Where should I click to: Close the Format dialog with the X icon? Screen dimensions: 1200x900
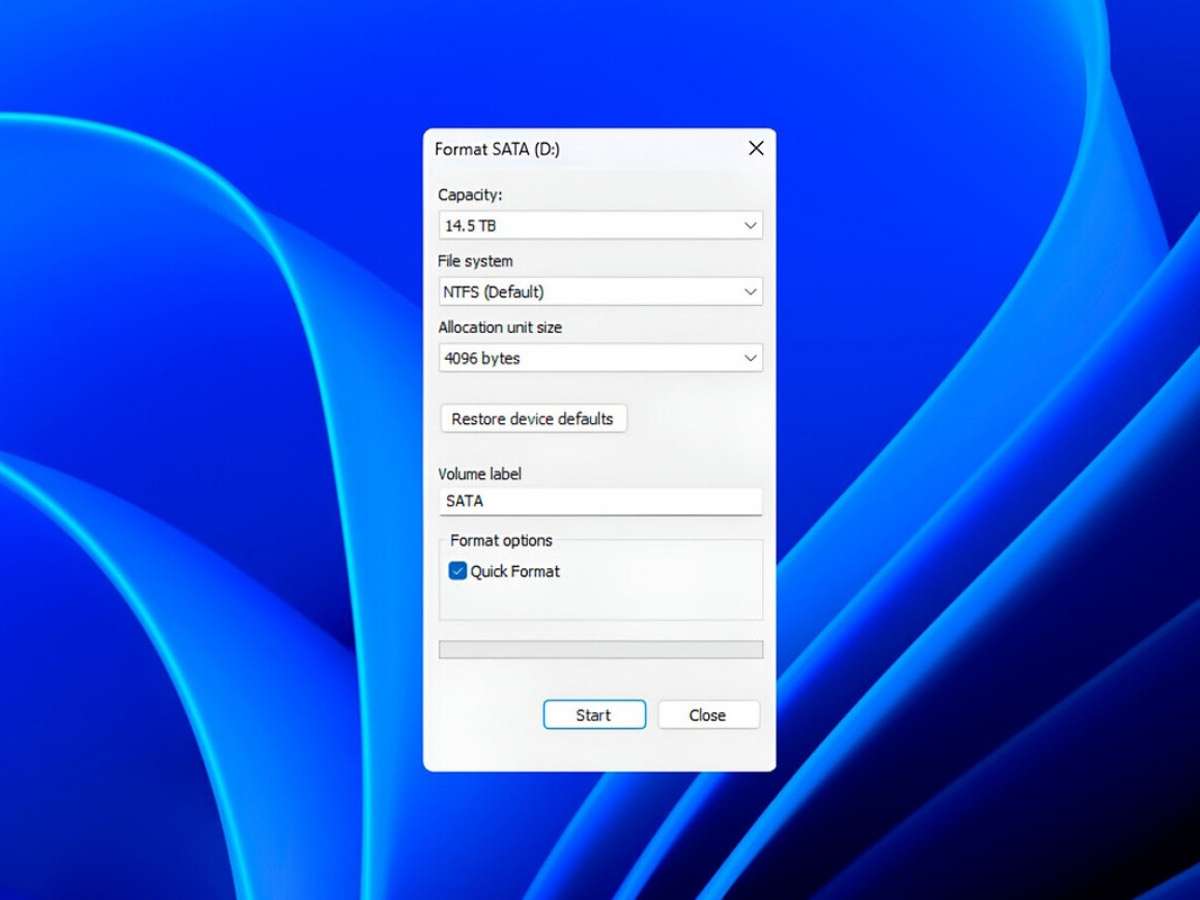[756, 148]
